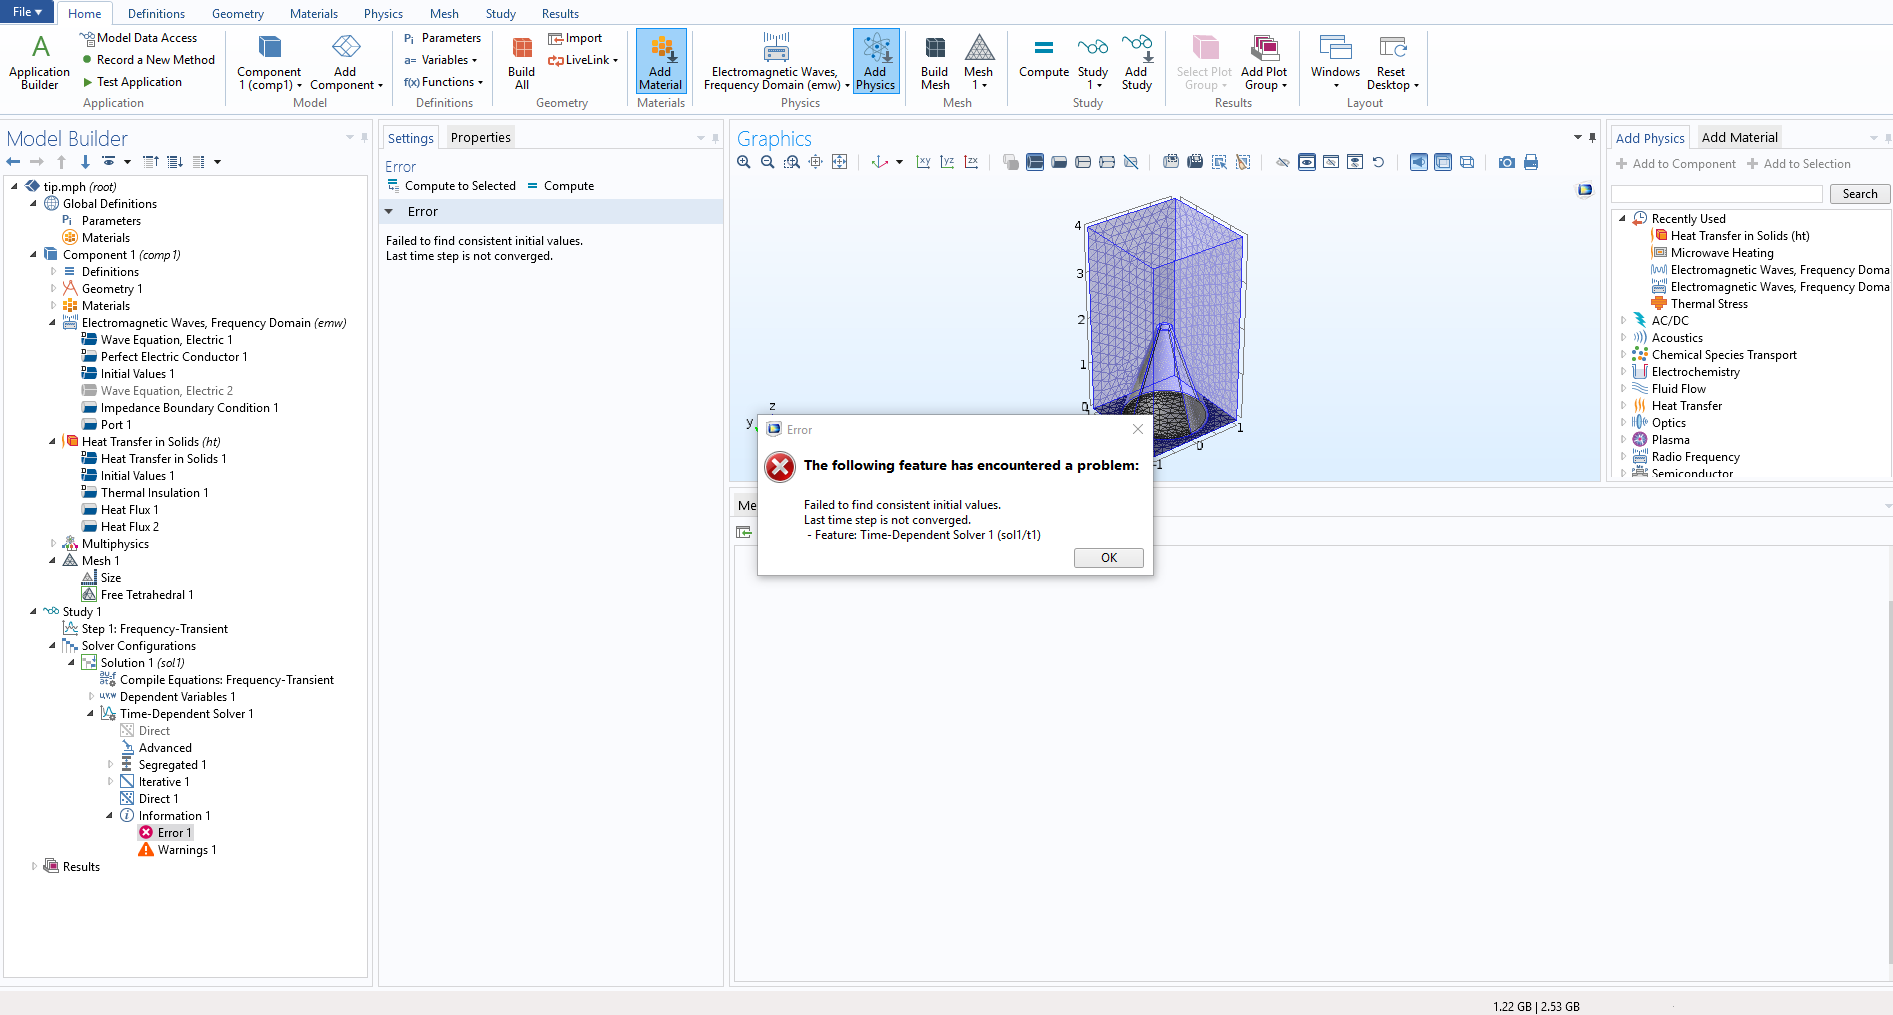This screenshot has height=1015, width=1893.
Task: Click the Zoom Extents icon in Graphics toolbar
Action: pos(839,162)
